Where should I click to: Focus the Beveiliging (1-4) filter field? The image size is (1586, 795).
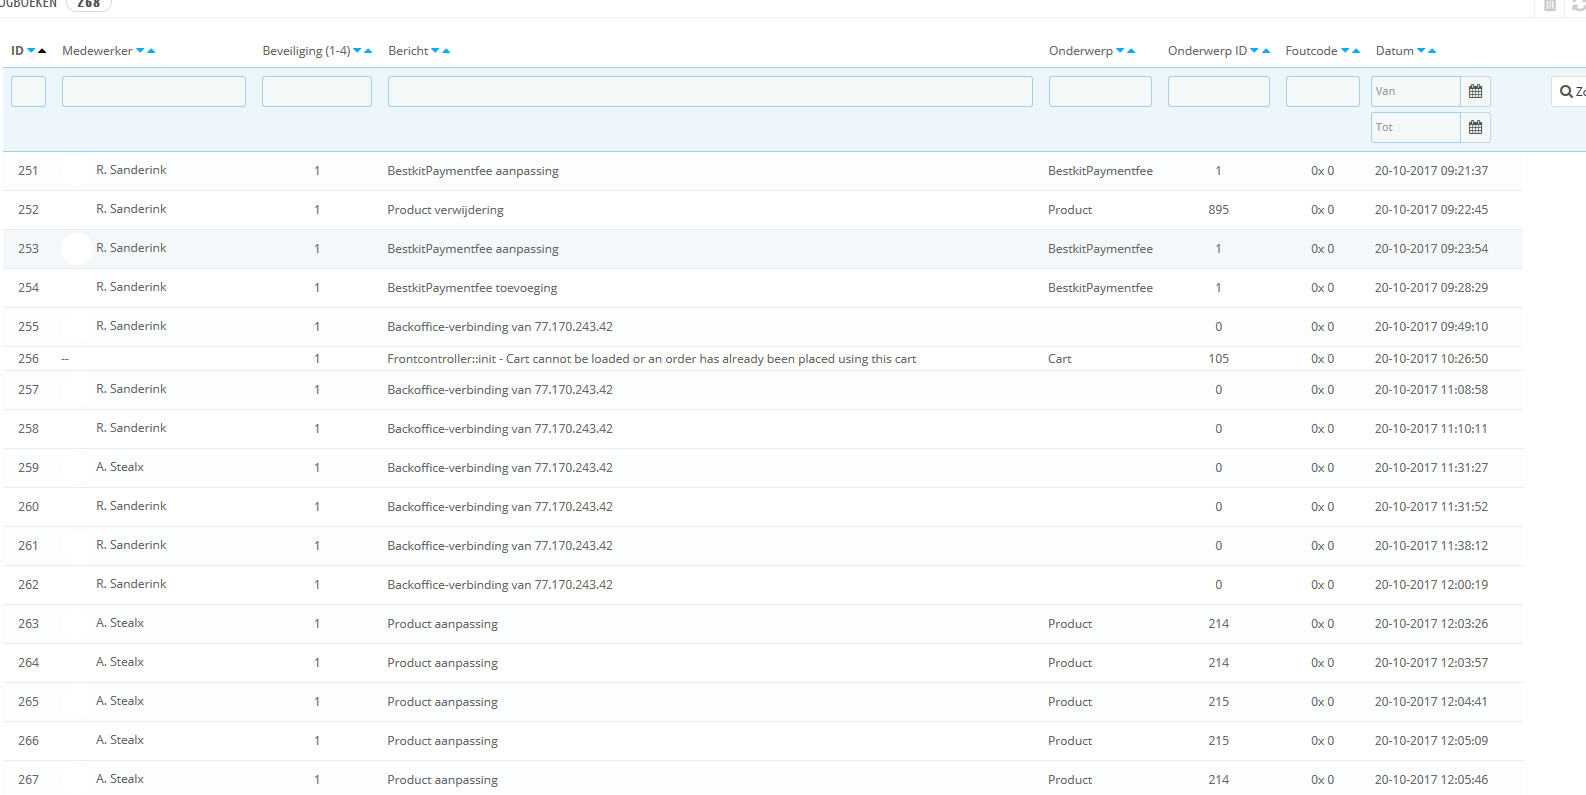pyautogui.click(x=317, y=91)
